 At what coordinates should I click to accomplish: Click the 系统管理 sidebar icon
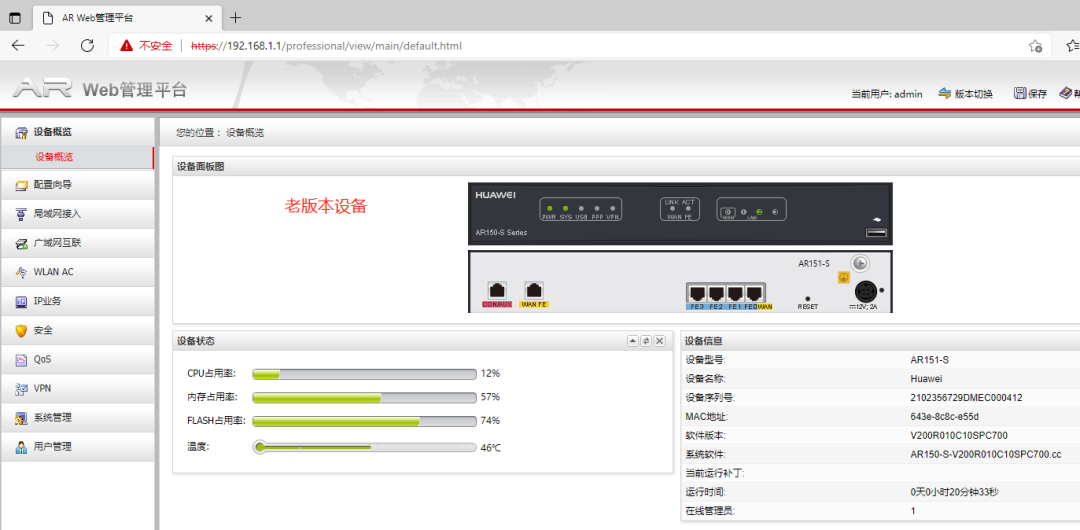(x=21, y=418)
